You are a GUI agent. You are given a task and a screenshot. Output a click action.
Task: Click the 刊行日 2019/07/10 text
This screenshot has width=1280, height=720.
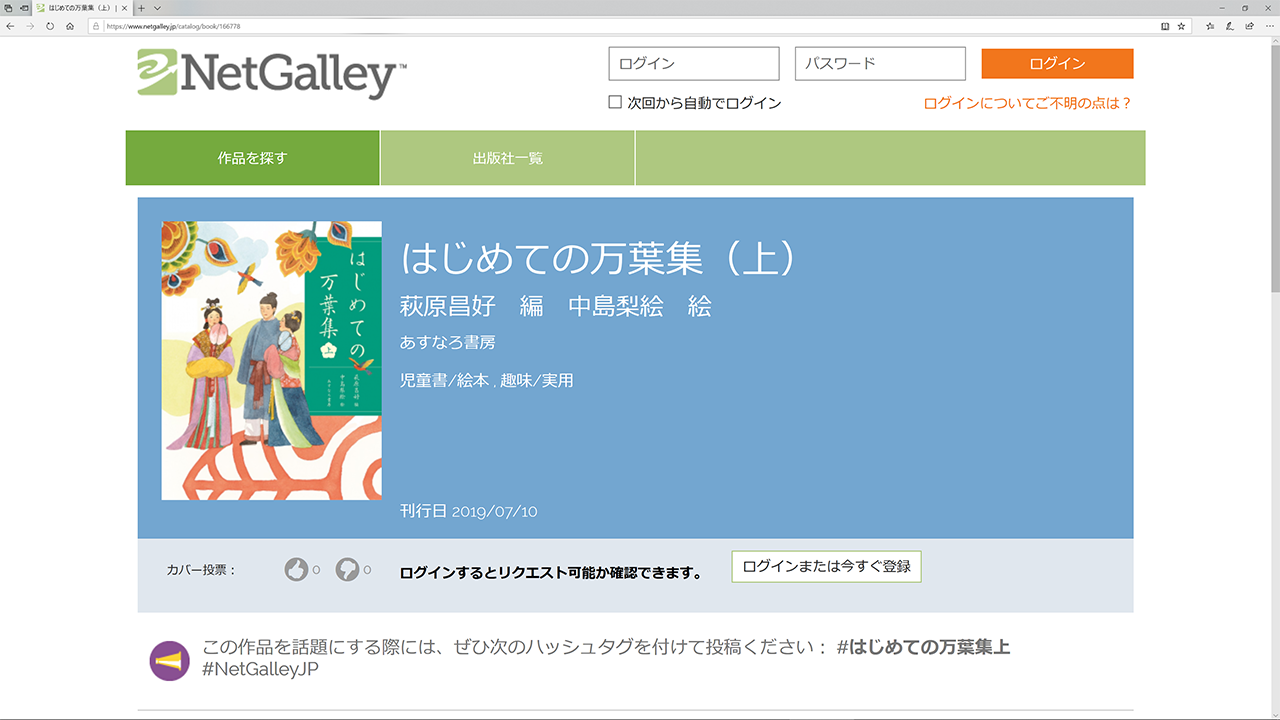(x=469, y=511)
